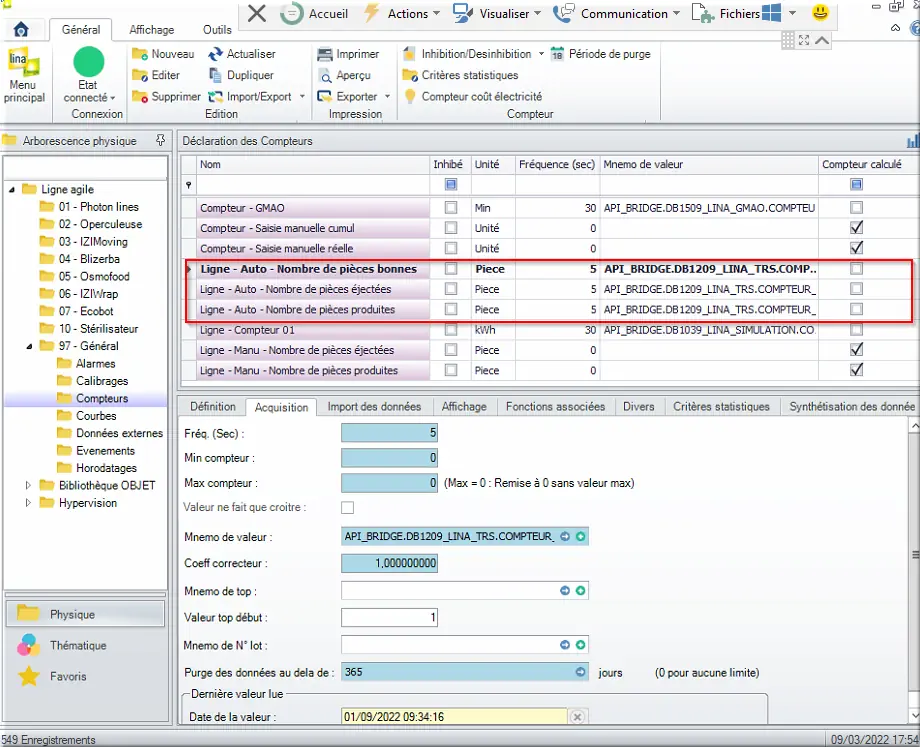Open Critères statistiques in the ribbon
This screenshot has width=920, height=747.
(x=461, y=75)
